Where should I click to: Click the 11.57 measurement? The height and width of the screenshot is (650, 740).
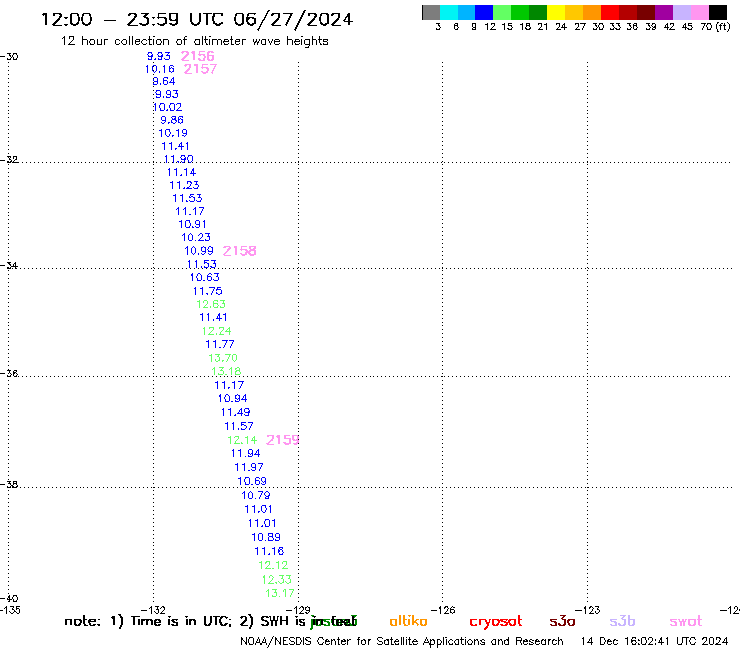tap(239, 426)
